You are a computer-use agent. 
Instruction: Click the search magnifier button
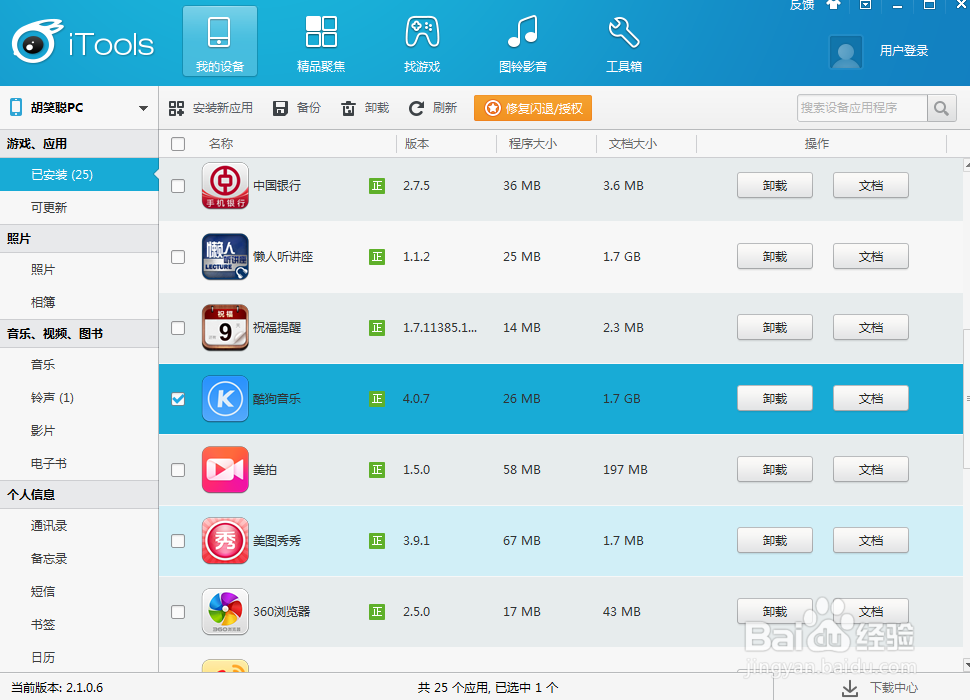[x=942, y=108]
